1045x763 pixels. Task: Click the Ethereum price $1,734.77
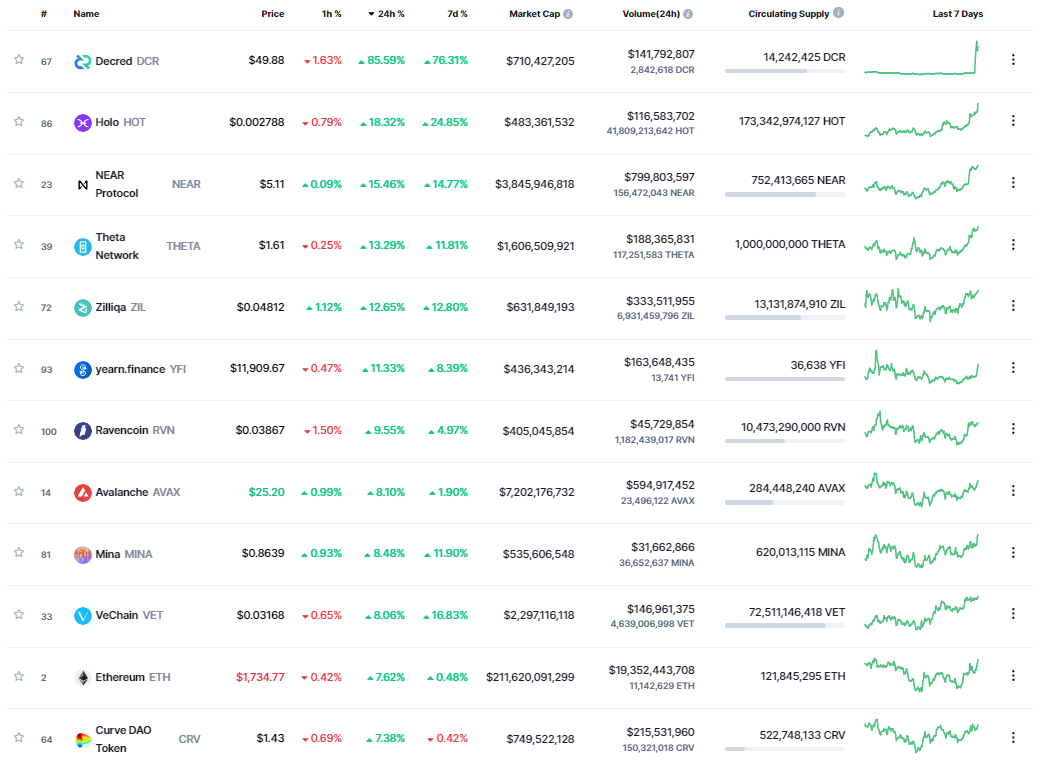tap(260, 678)
